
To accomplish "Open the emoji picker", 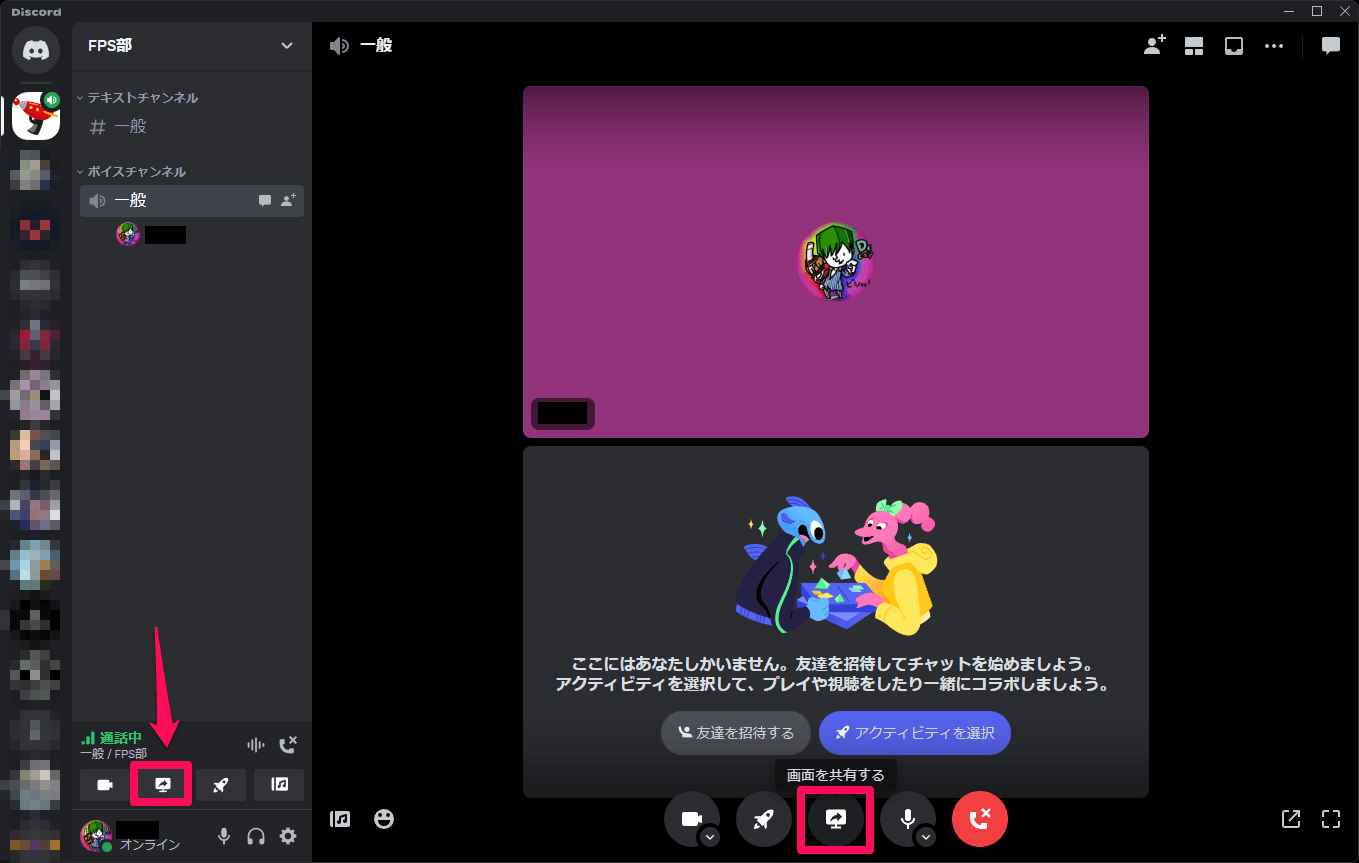I will 384,819.
